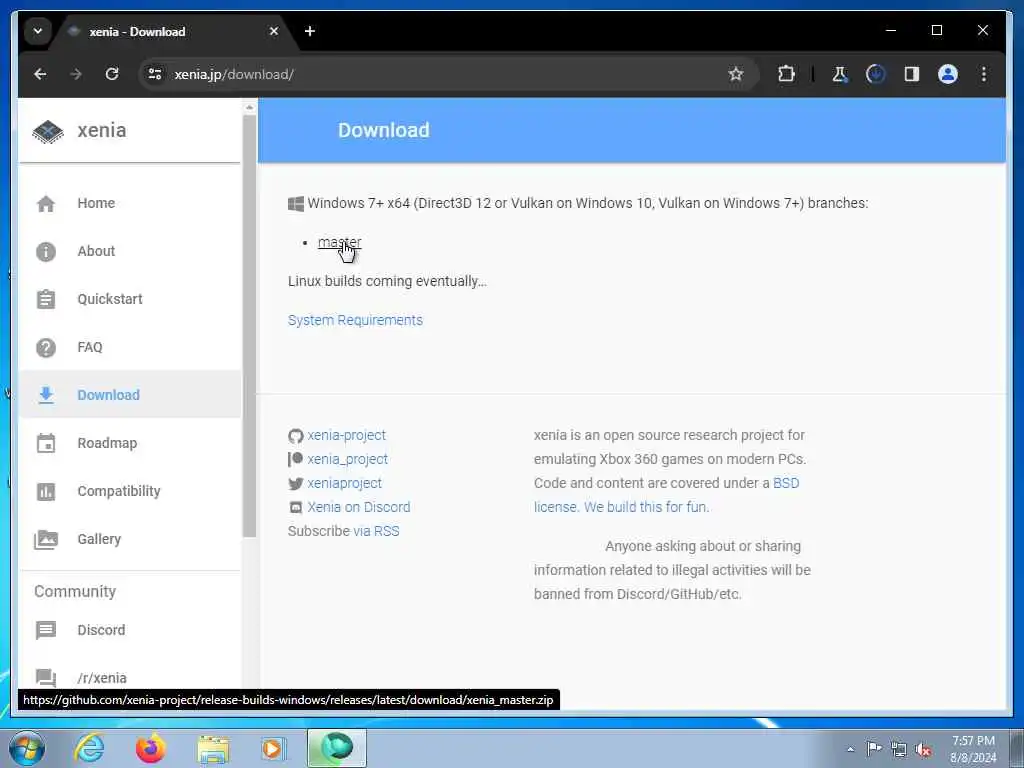Visit the xenia-project GitHub link
The image size is (1024, 768).
347,436
